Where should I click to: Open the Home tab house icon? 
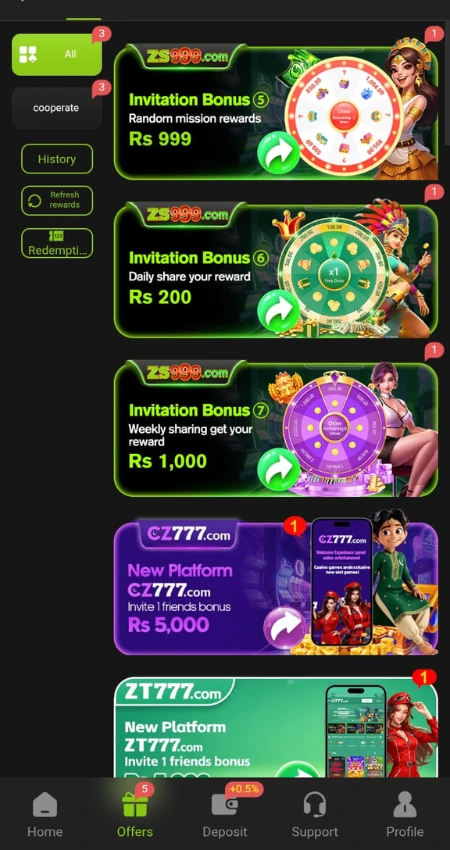click(44, 805)
